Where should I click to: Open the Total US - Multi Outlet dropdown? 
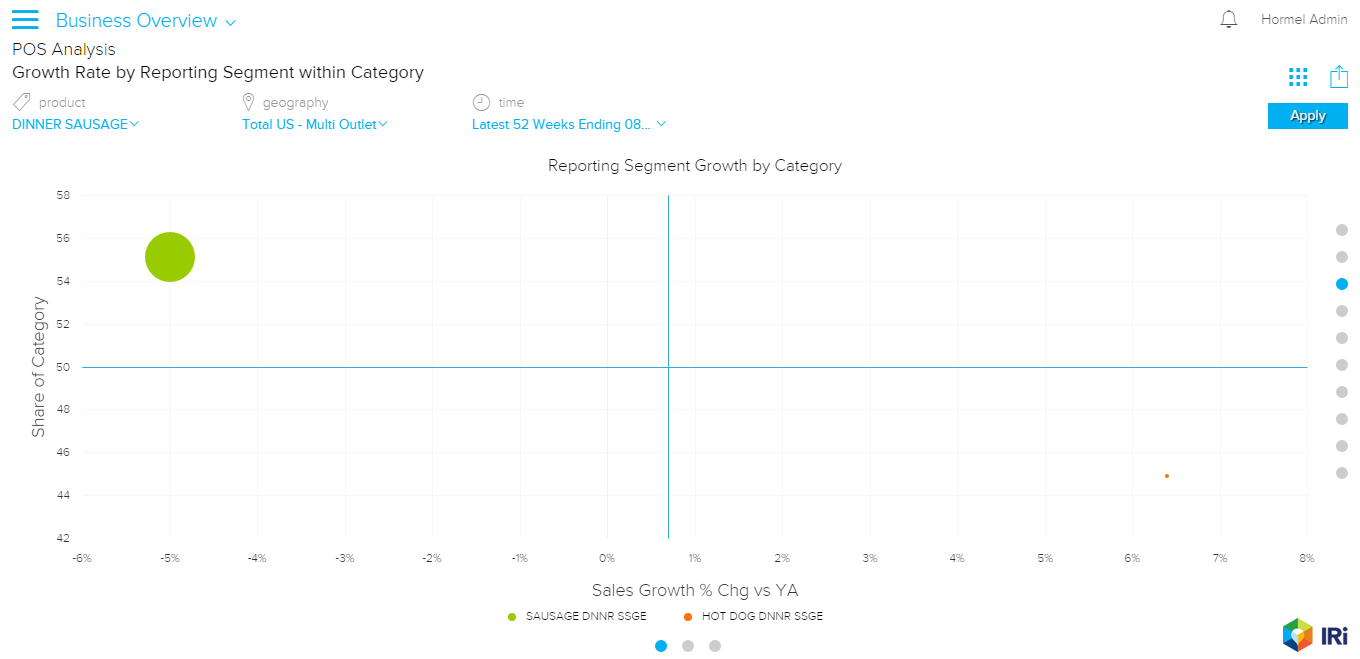coord(314,125)
